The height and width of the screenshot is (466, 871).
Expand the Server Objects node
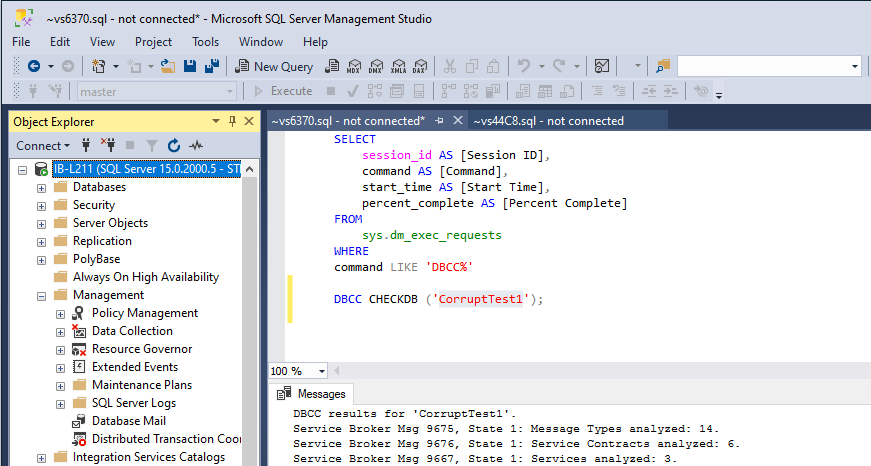coord(41,224)
